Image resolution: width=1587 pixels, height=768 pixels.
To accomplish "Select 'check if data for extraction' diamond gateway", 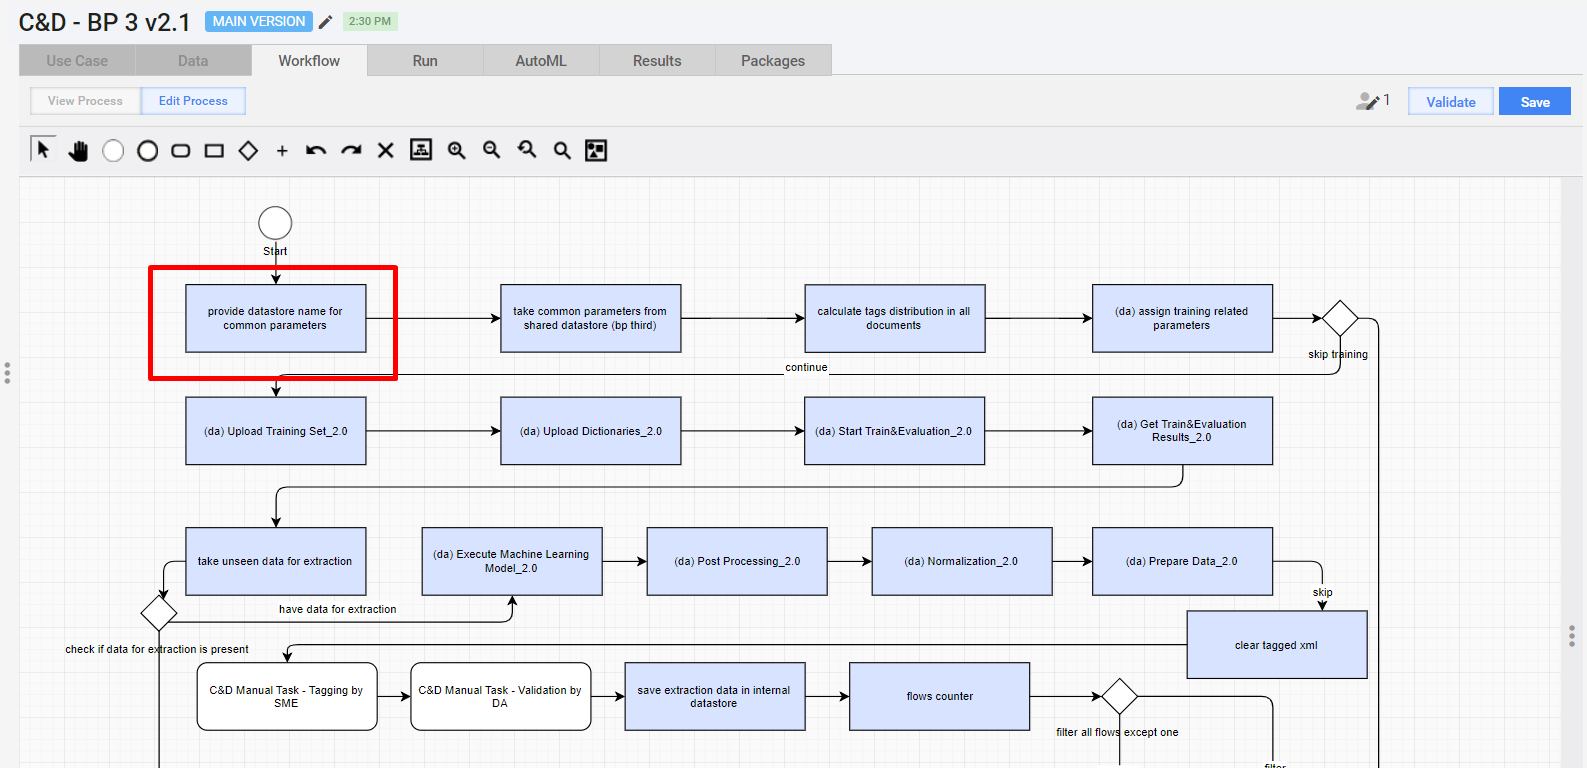I will [x=159, y=613].
